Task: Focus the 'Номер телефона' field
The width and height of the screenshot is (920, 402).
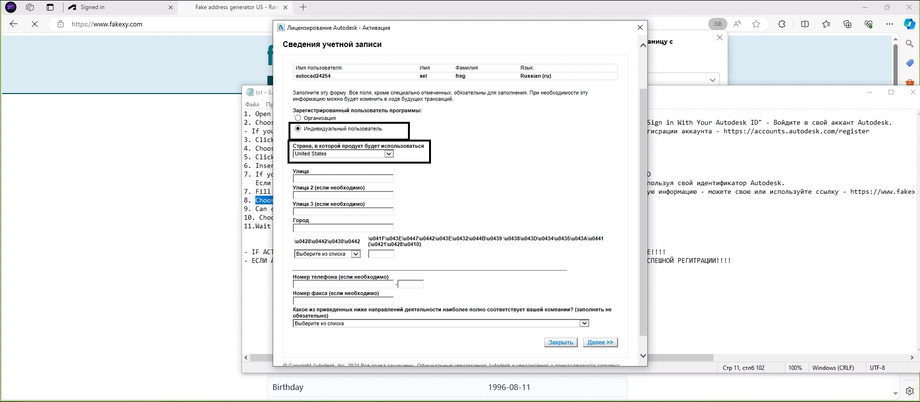Action: pyautogui.click(x=343, y=284)
